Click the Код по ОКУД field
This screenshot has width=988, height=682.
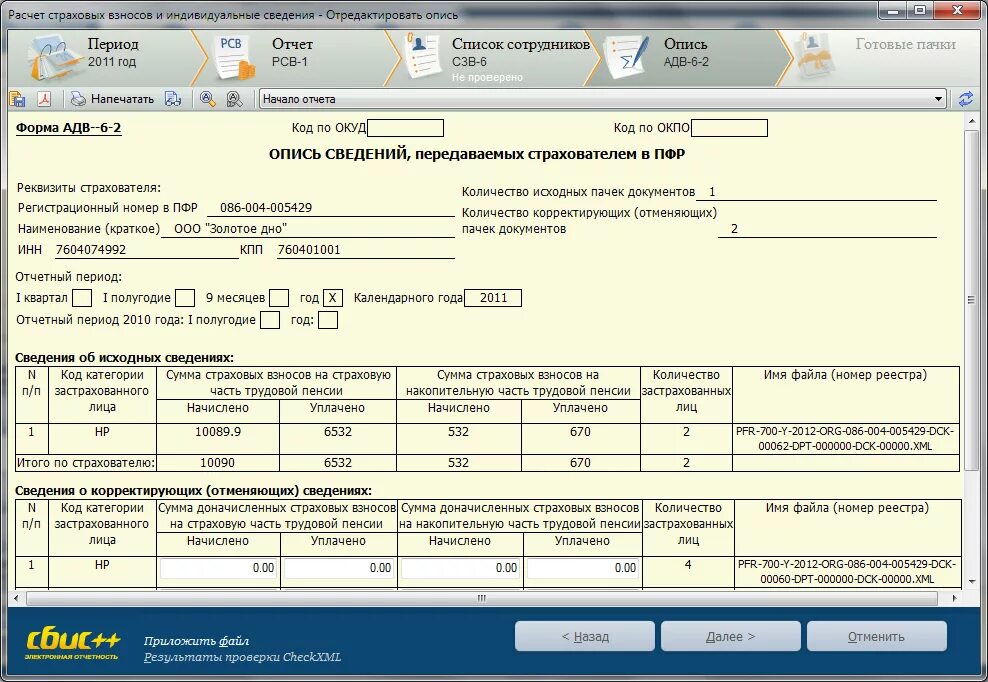405,128
